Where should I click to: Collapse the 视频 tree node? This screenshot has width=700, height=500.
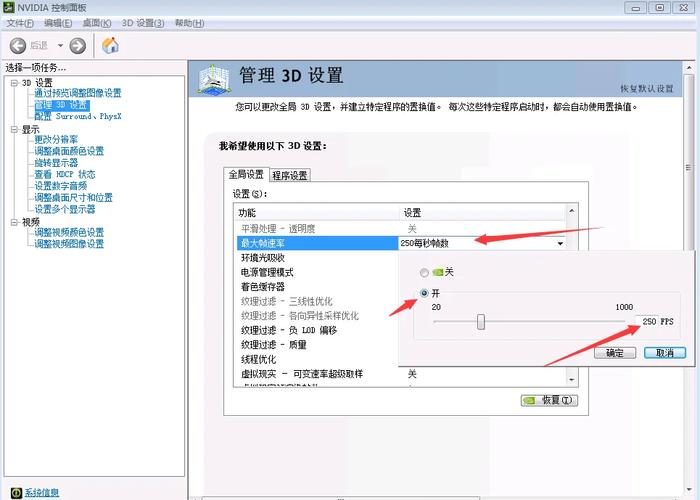14,222
